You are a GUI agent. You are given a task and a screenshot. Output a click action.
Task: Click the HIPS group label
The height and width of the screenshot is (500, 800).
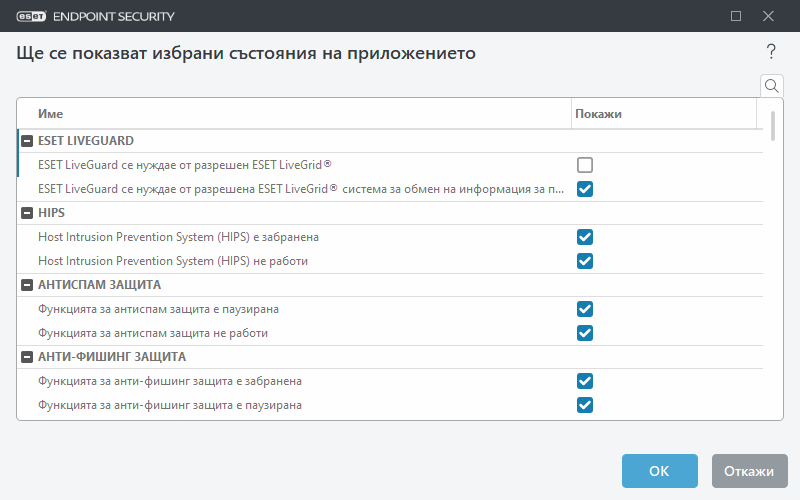51,213
